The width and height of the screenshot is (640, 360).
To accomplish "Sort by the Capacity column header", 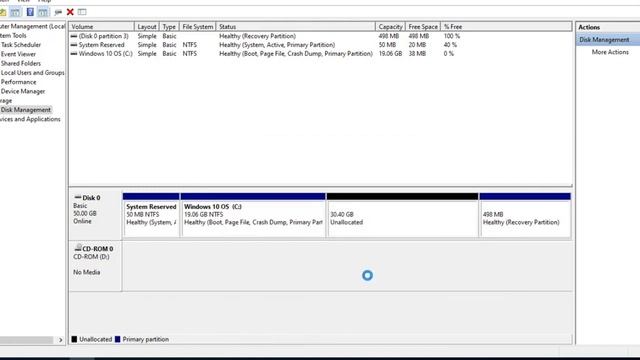I will point(390,27).
